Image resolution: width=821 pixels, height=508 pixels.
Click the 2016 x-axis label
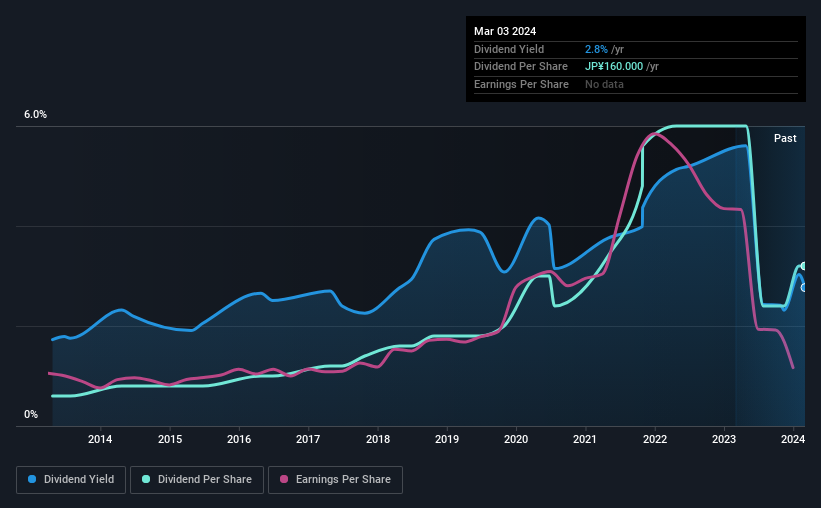(x=239, y=439)
